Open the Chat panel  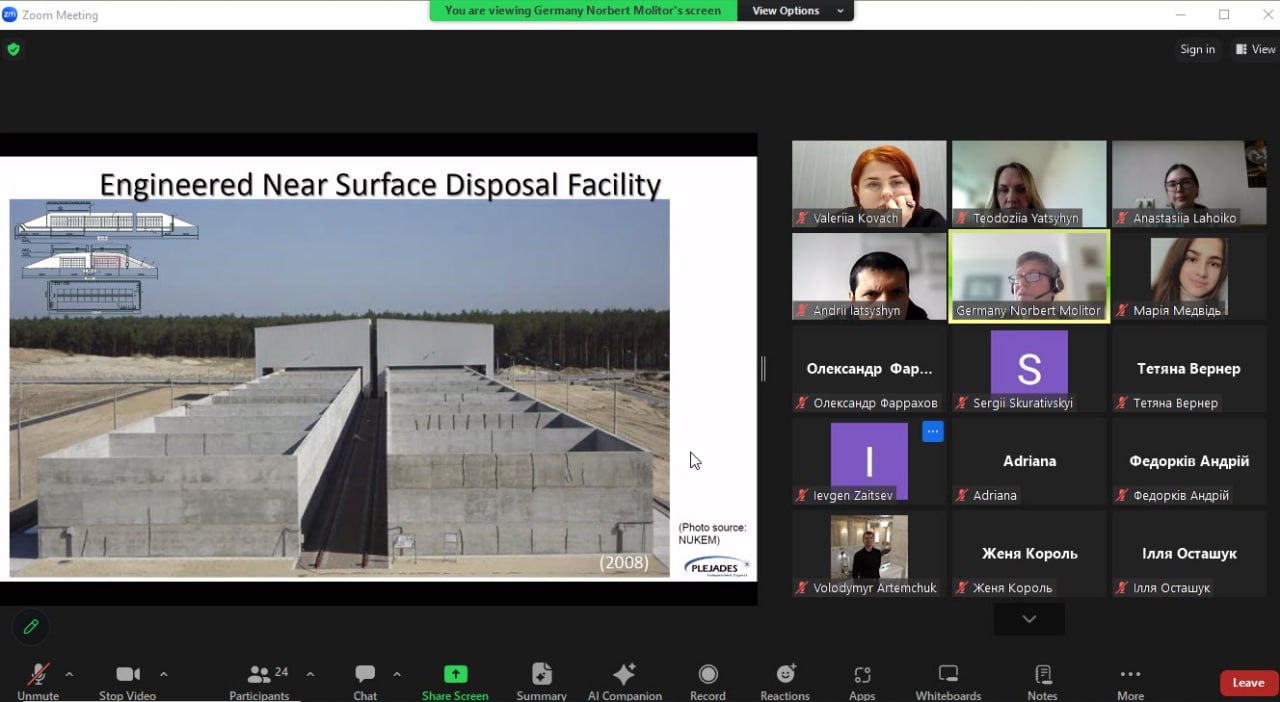point(365,675)
